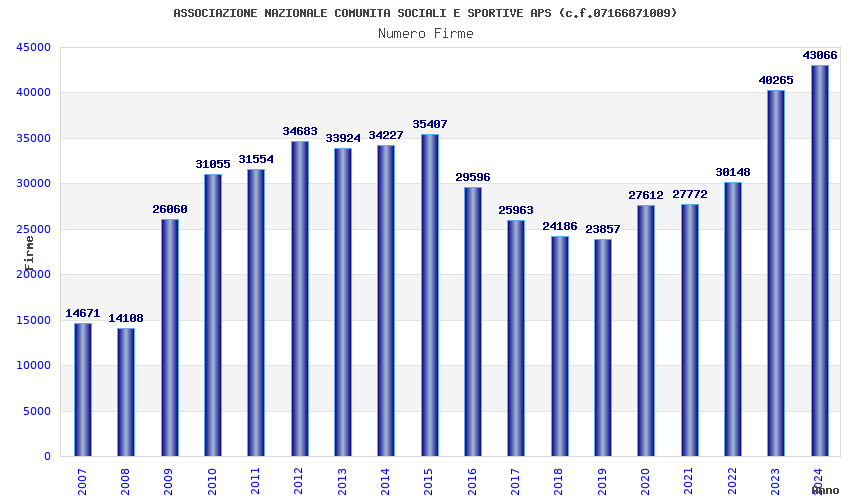Image resolution: width=850 pixels, height=500 pixels.
Task: Click the chart title ASSOCIAZIONE NAZIONALE COMUNITA SOCIALI
Action: [x=426, y=13]
